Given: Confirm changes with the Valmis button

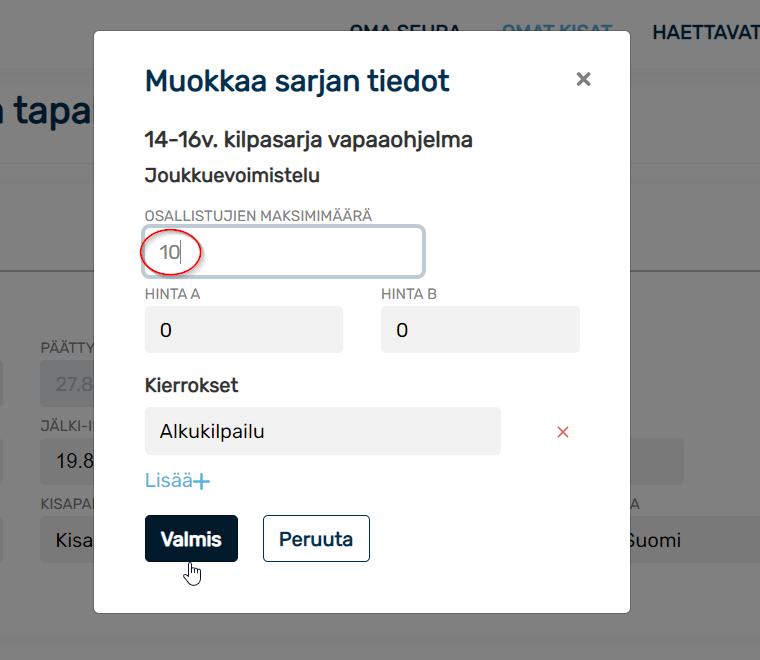Looking at the screenshot, I should [191, 538].
